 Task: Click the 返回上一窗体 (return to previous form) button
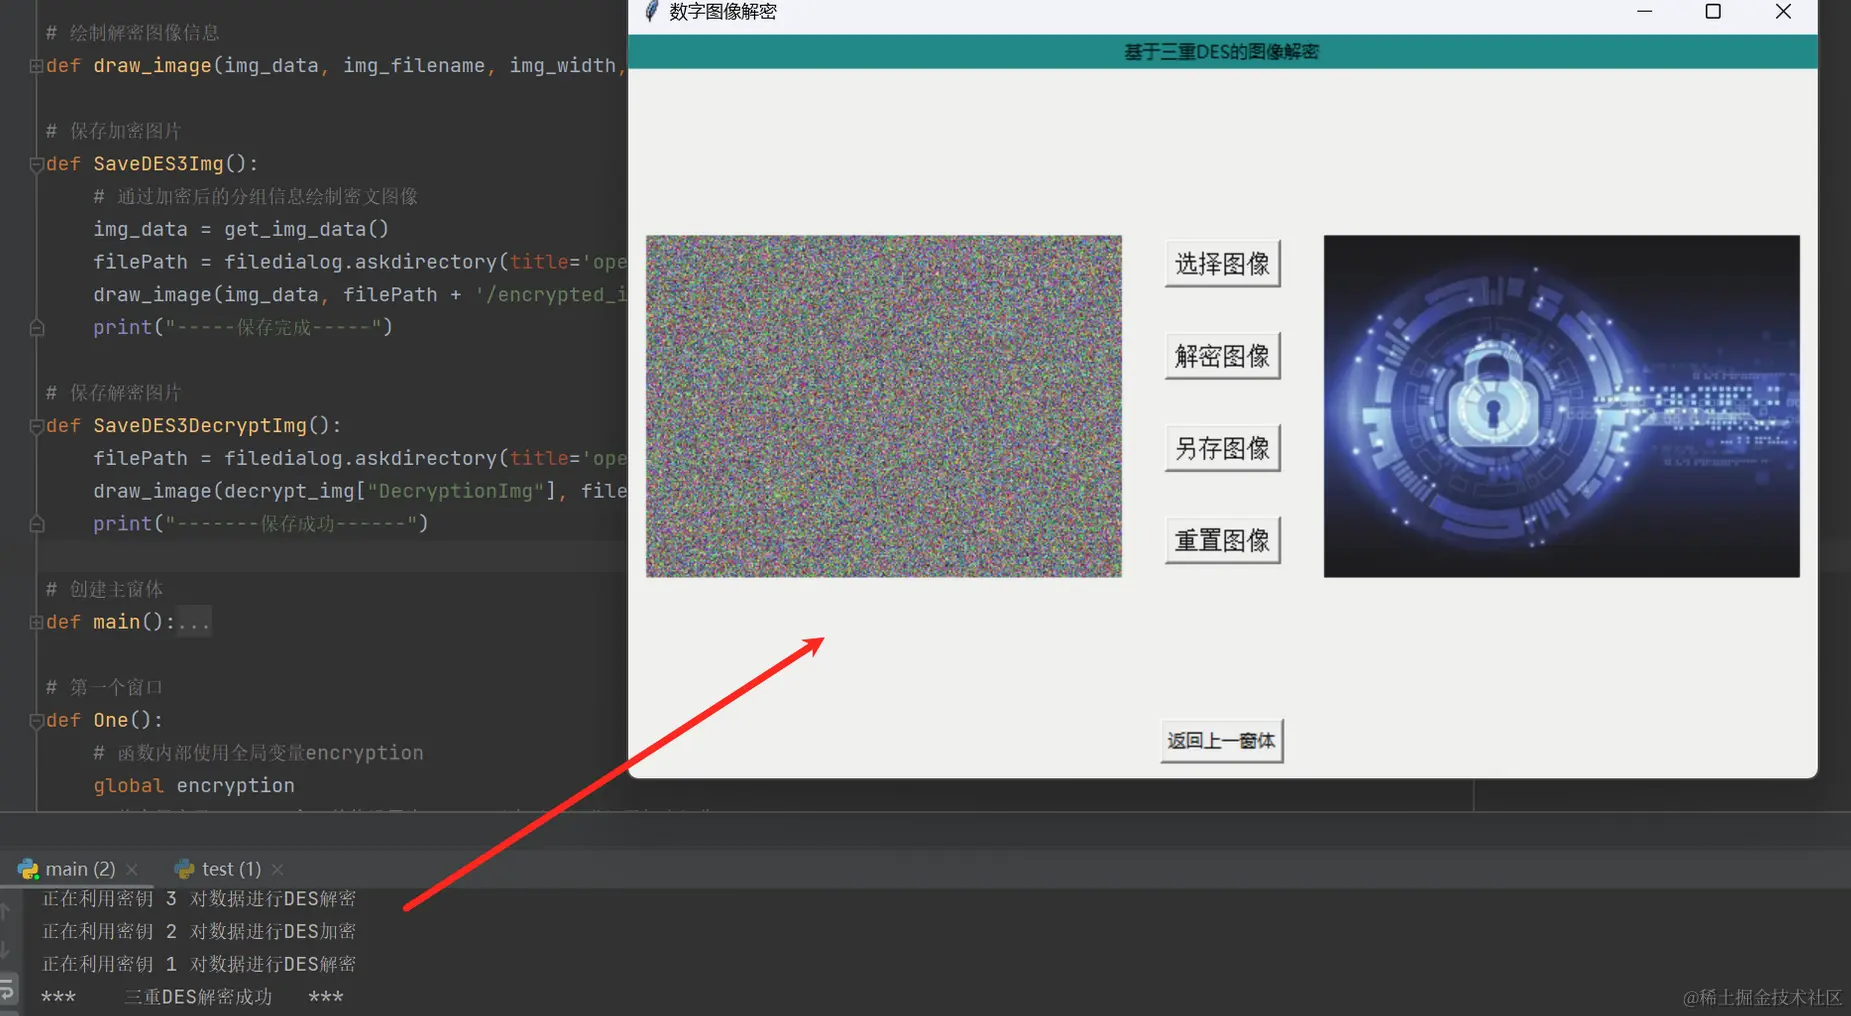coord(1221,741)
